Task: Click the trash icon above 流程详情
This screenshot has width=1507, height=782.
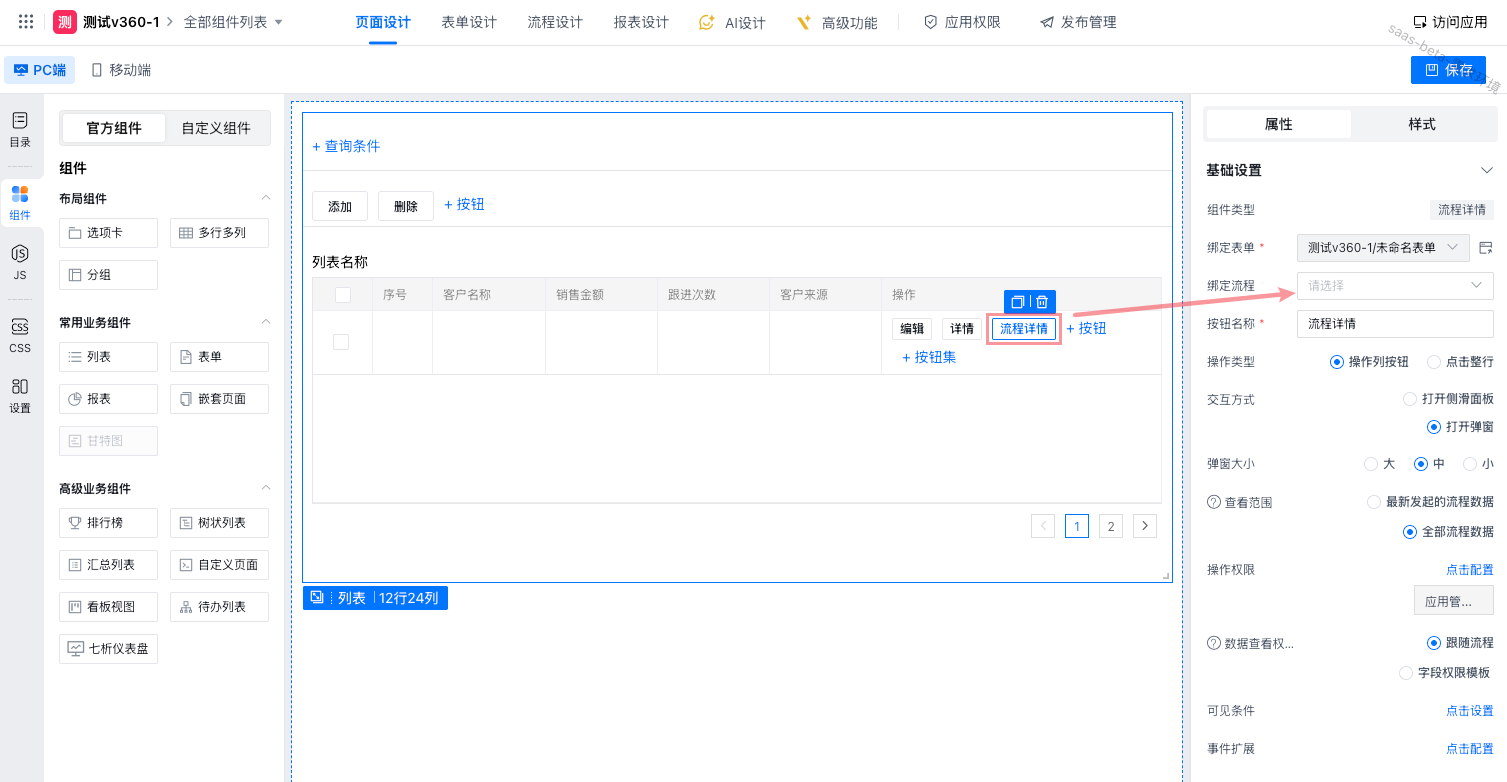Action: point(1042,302)
